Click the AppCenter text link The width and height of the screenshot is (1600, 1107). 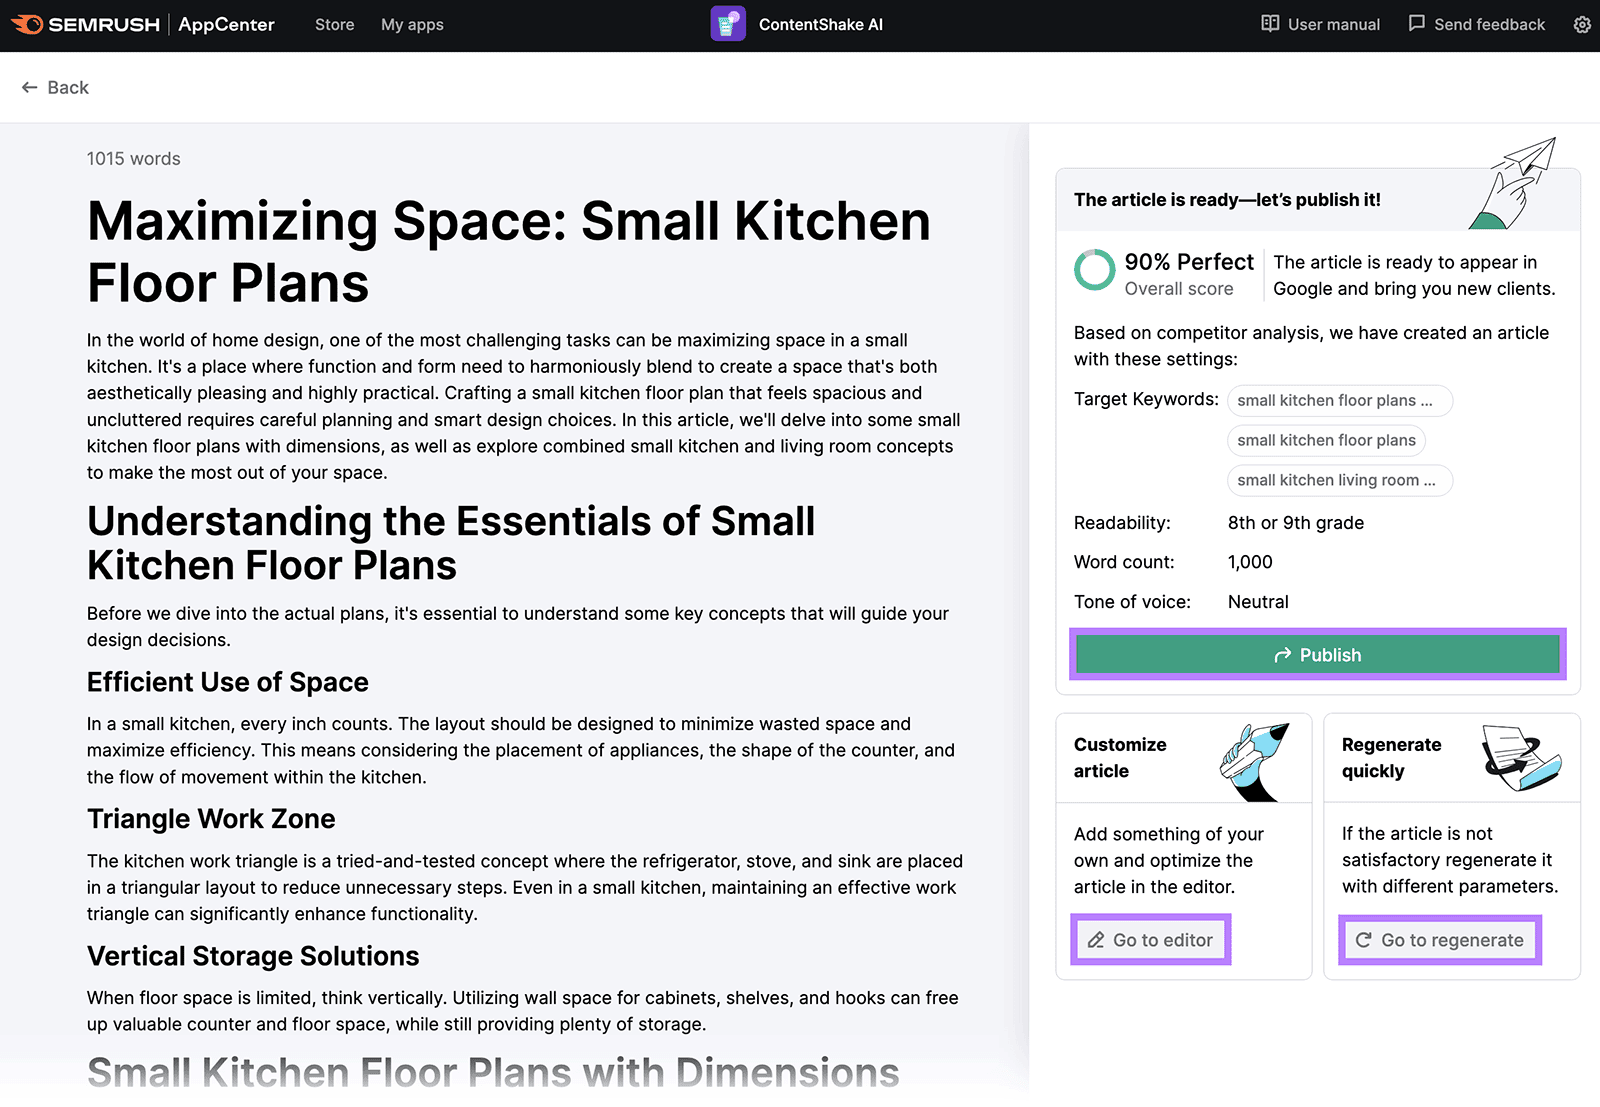226,24
